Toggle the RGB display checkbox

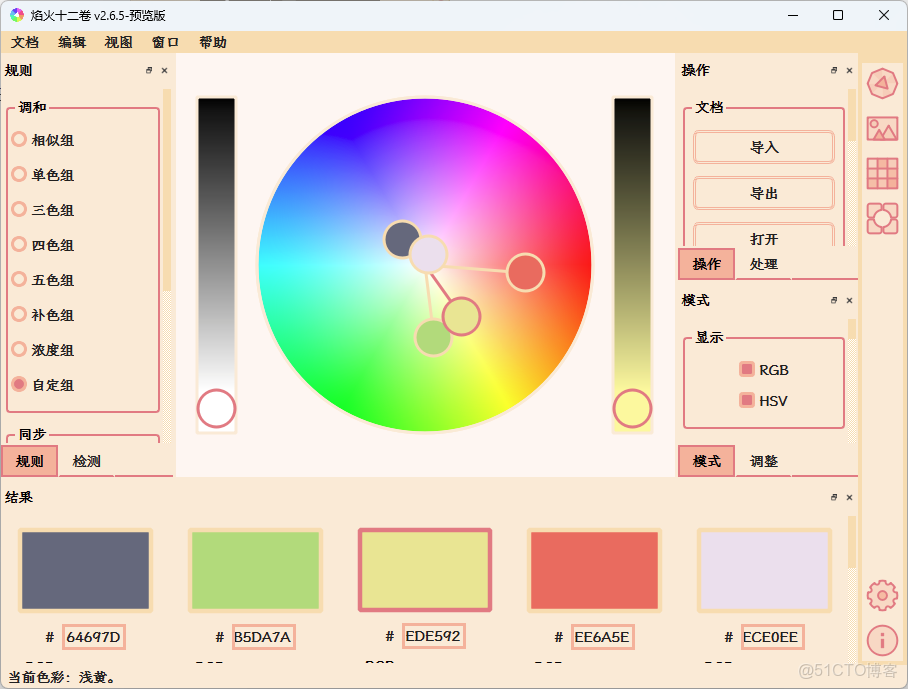pos(747,369)
